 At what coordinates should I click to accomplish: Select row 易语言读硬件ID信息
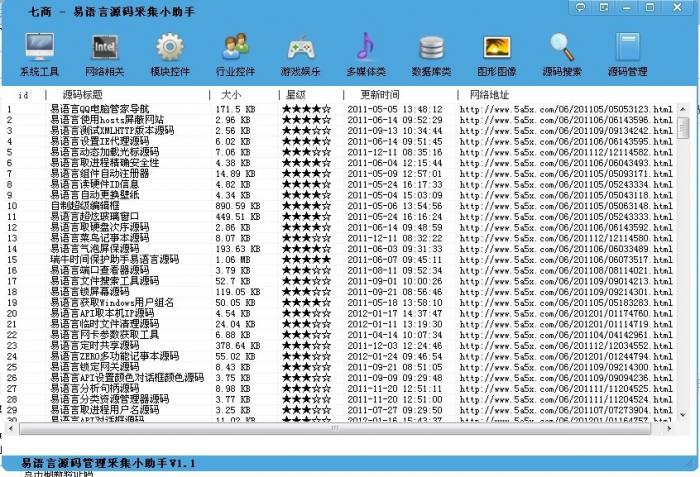click(x=340, y=184)
